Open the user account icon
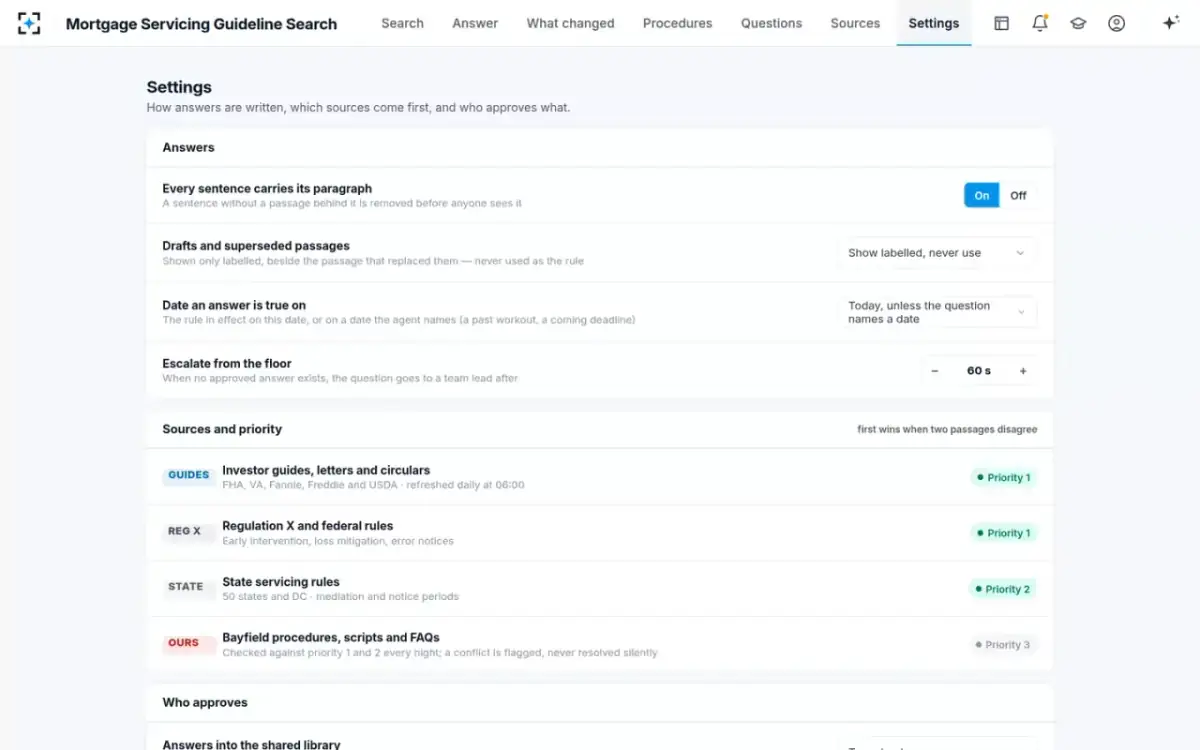This screenshot has height=750, width=1200. pyautogui.click(x=1117, y=23)
